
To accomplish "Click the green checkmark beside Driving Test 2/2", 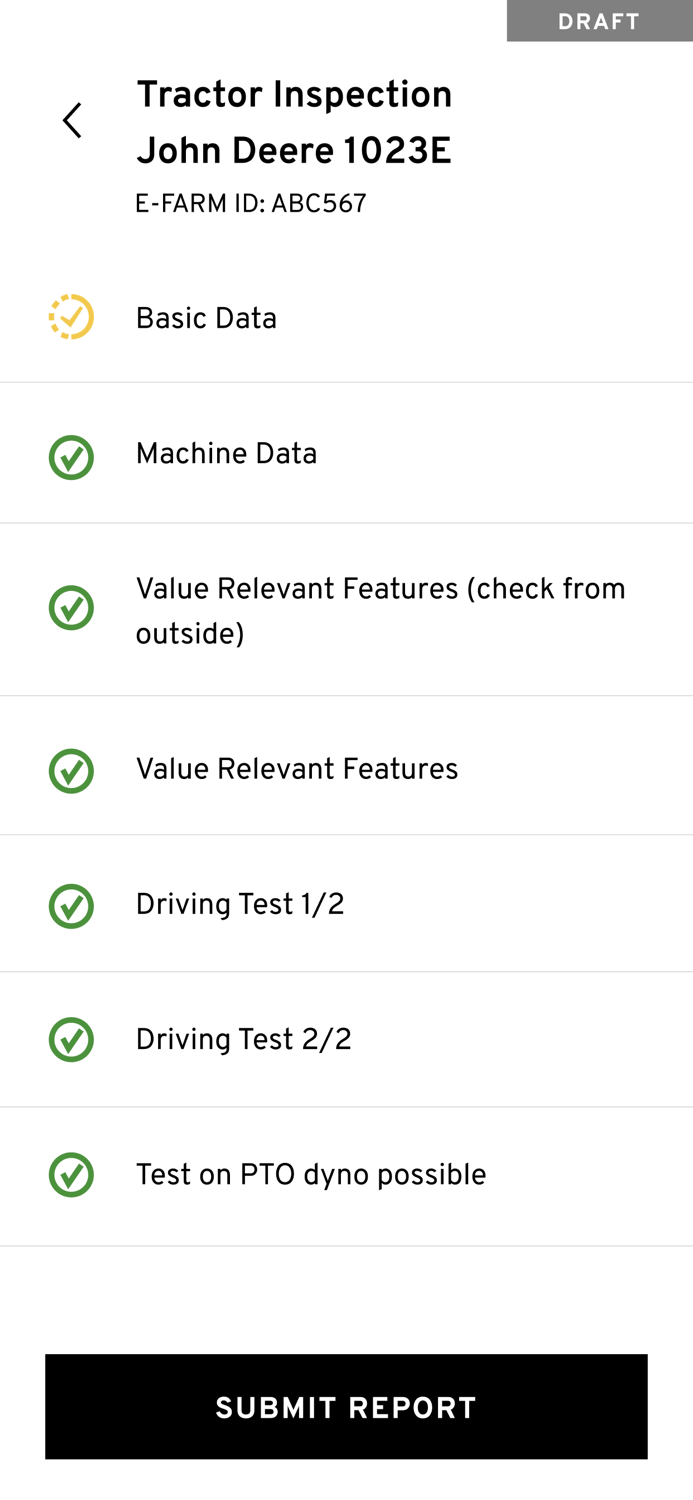I will pyautogui.click(x=71, y=1040).
